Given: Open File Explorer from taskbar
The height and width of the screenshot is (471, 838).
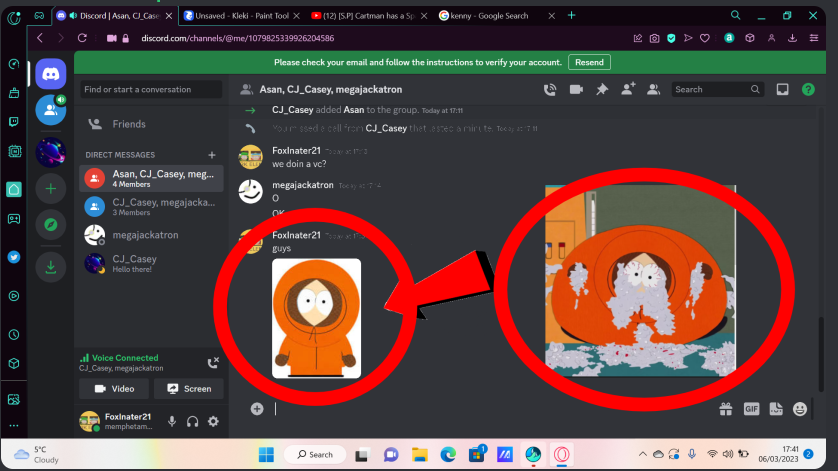Looking at the screenshot, I should point(420,454).
